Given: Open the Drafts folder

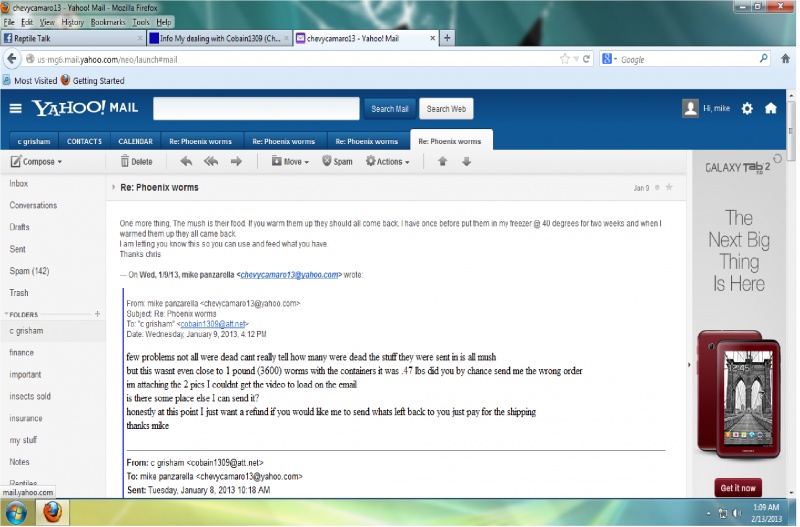Looking at the screenshot, I should pos(19,227).
